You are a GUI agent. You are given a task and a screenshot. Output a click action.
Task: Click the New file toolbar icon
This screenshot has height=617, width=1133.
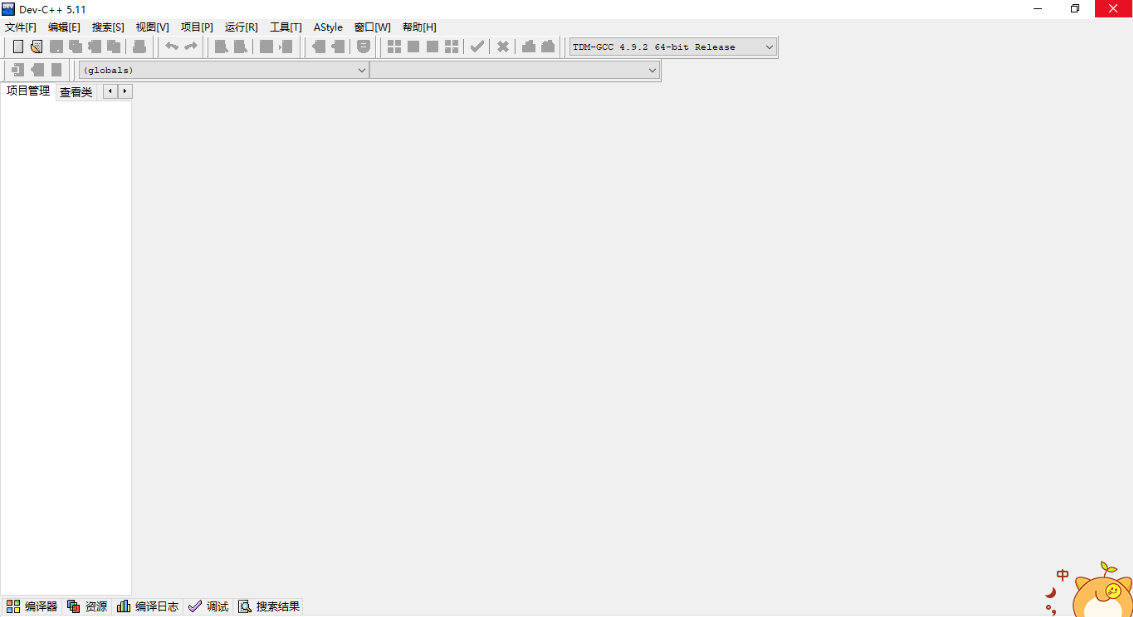pos(18,47)
